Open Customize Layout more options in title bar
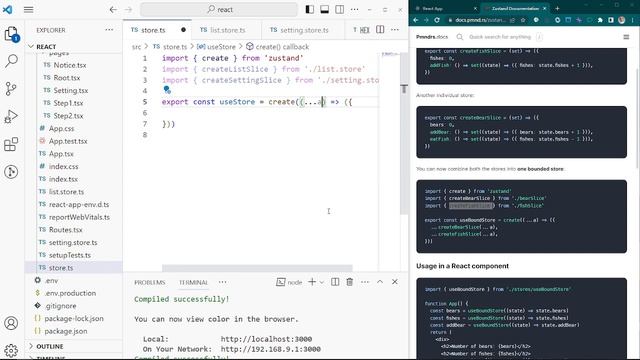Image resolution: width=640 pixels, height=360 pixels. (x=354, y=9)
